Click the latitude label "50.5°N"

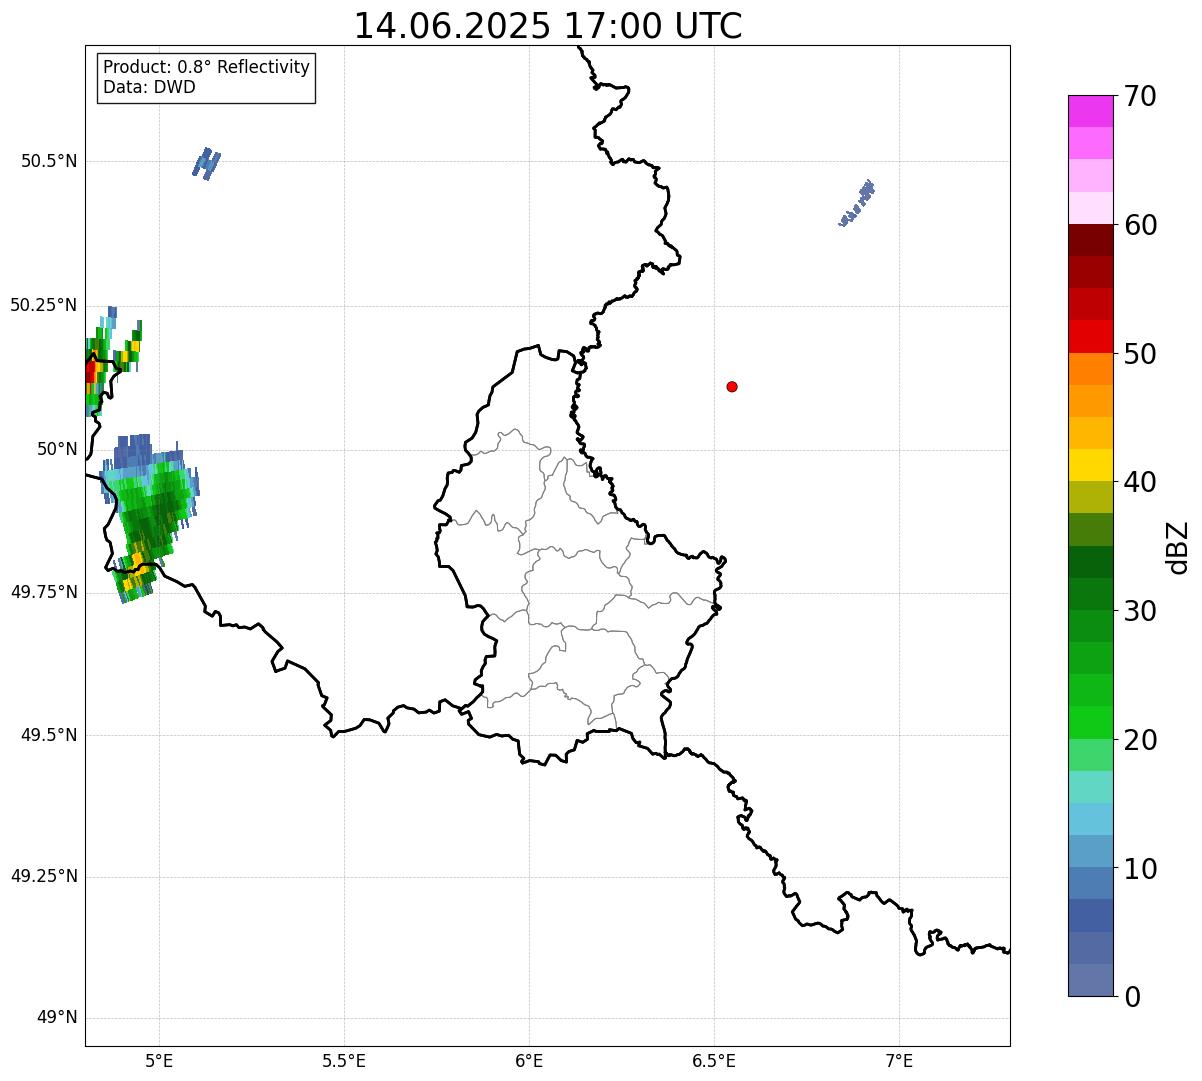[x=49, y=161]
